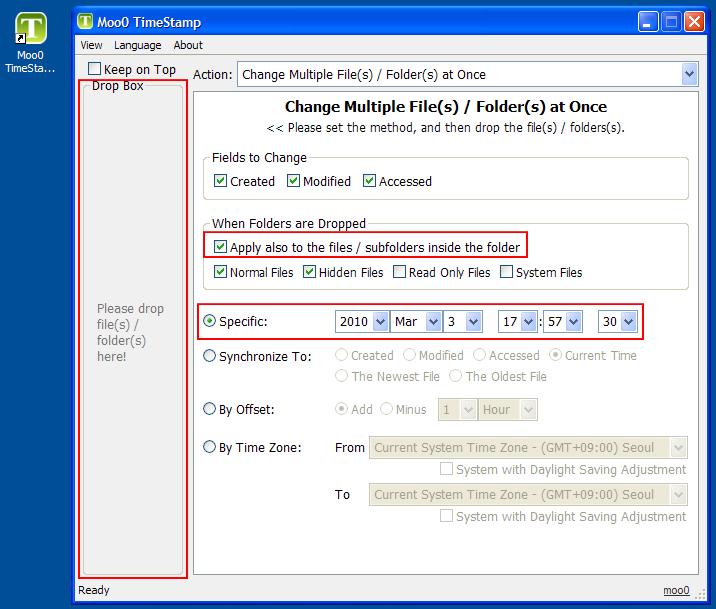Viewport: 716px width, 609px height.
Task: Enable the System Files checkbox
Action: [506, 272]
